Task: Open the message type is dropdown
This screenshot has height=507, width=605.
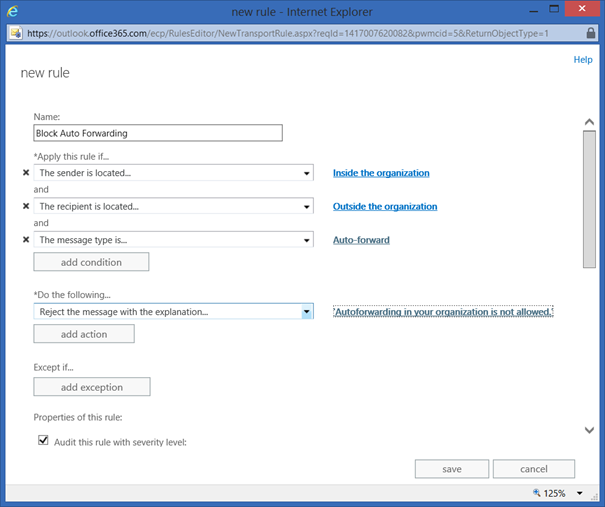Action: (306, 240)
